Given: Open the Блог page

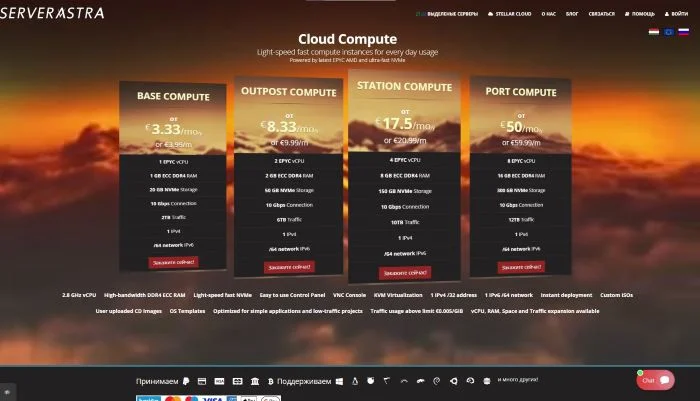Looking at the screenshot, I should point(572,14).
